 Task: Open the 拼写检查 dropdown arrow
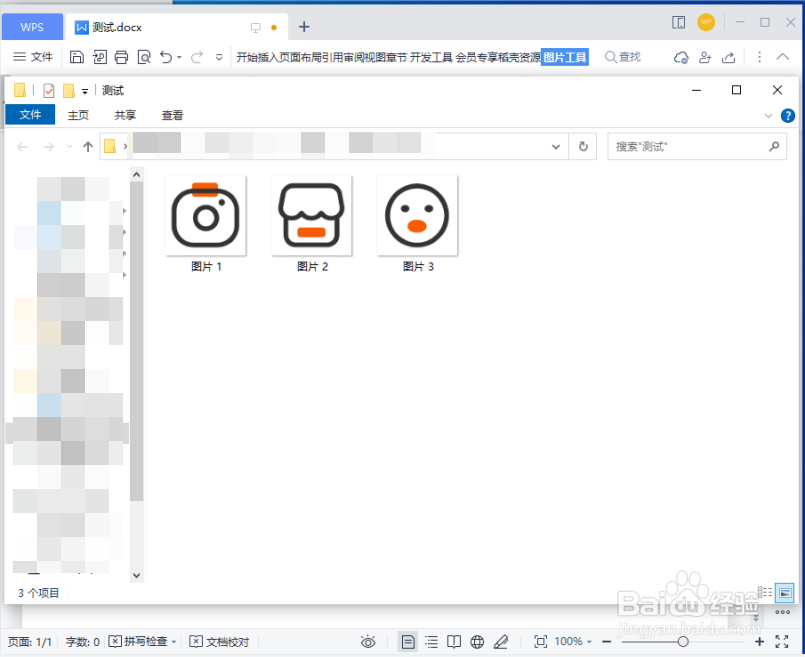click(174, 642)
